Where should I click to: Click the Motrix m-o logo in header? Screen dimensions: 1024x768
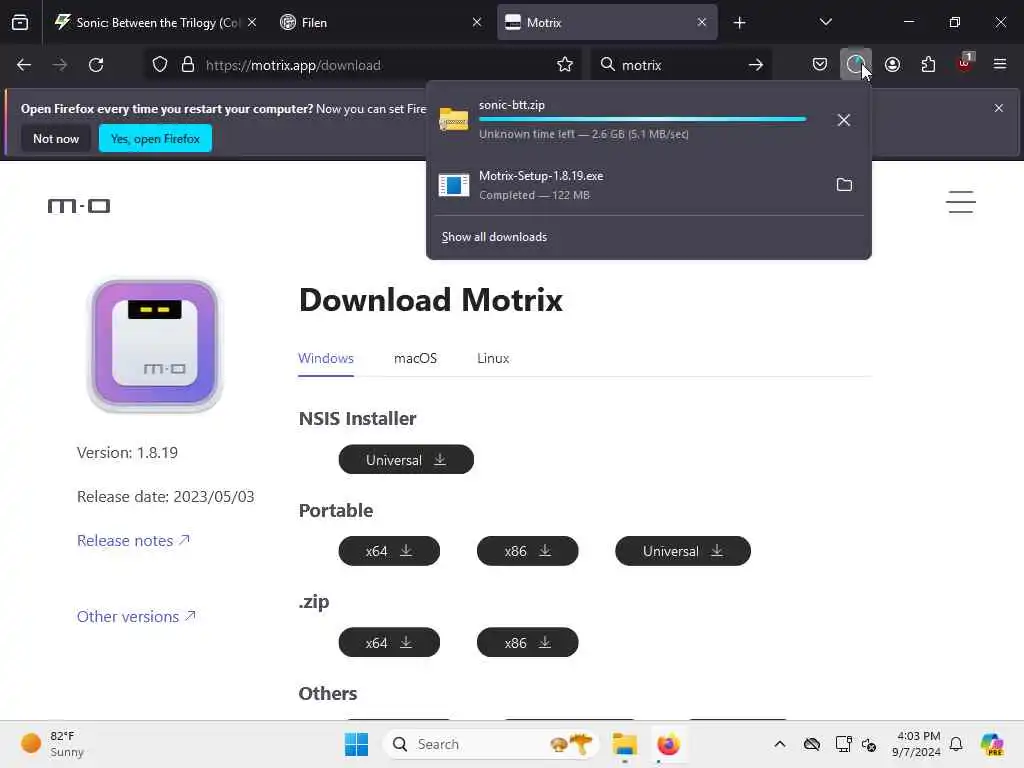[x=79, y=206]
